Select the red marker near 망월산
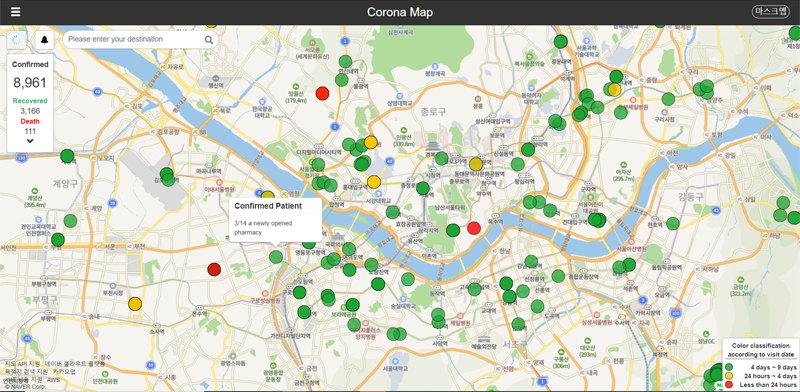800x392 pixels. (x=322, y=93)
